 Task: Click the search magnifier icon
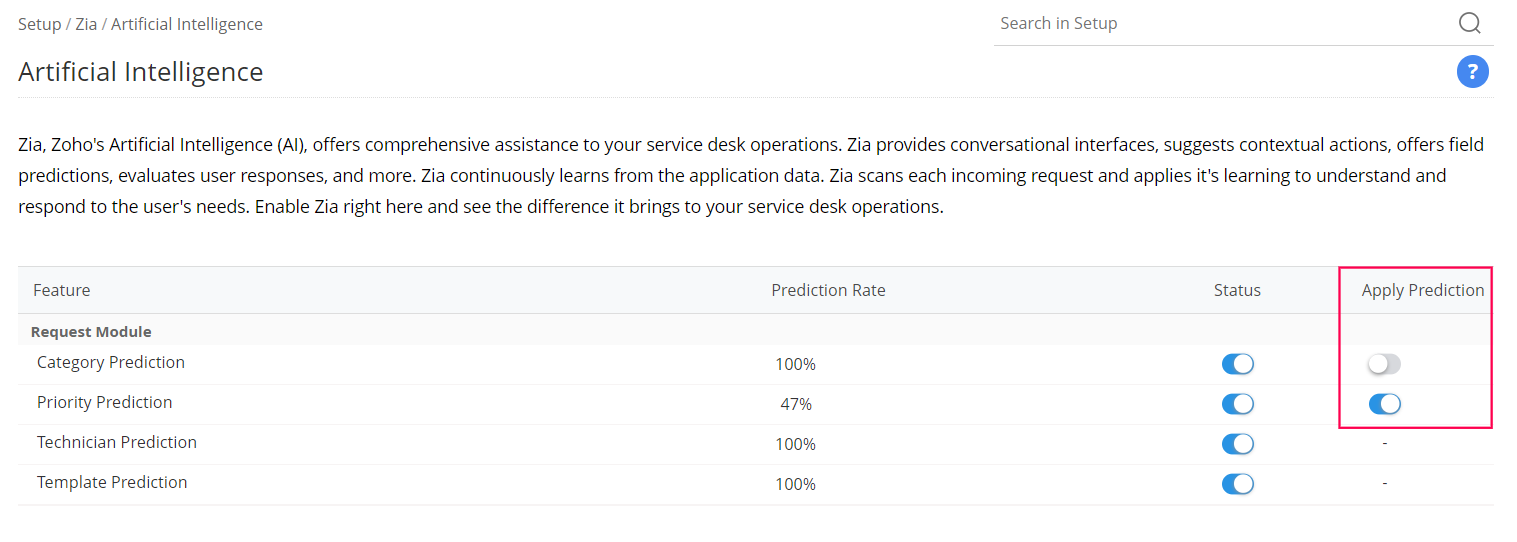click(x=1469, y=23)
